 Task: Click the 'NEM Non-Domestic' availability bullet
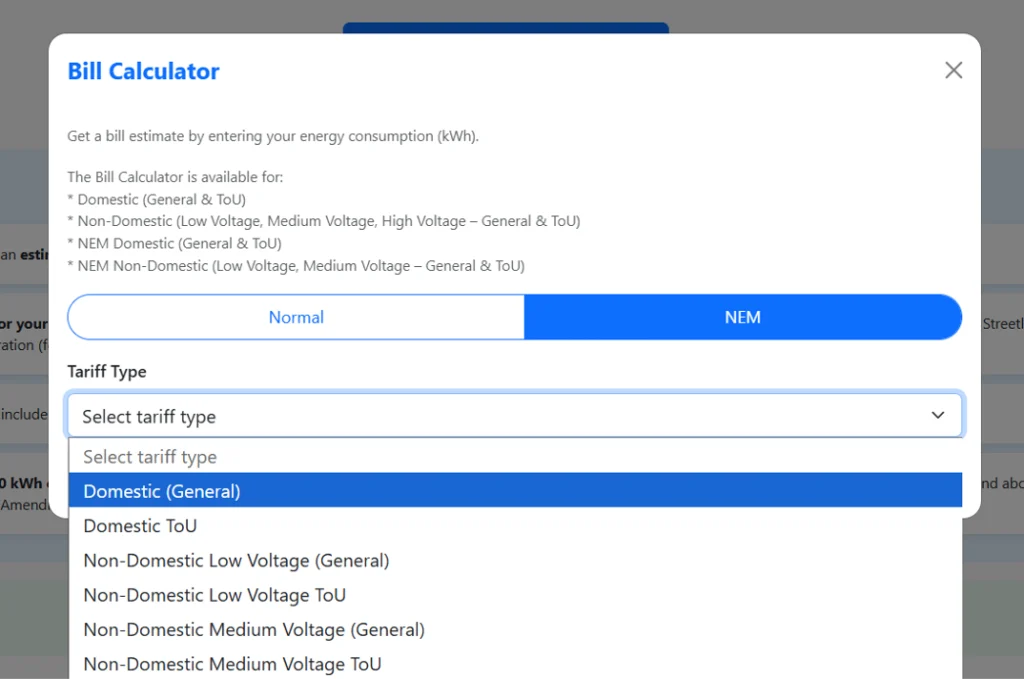tap(296, 266)
